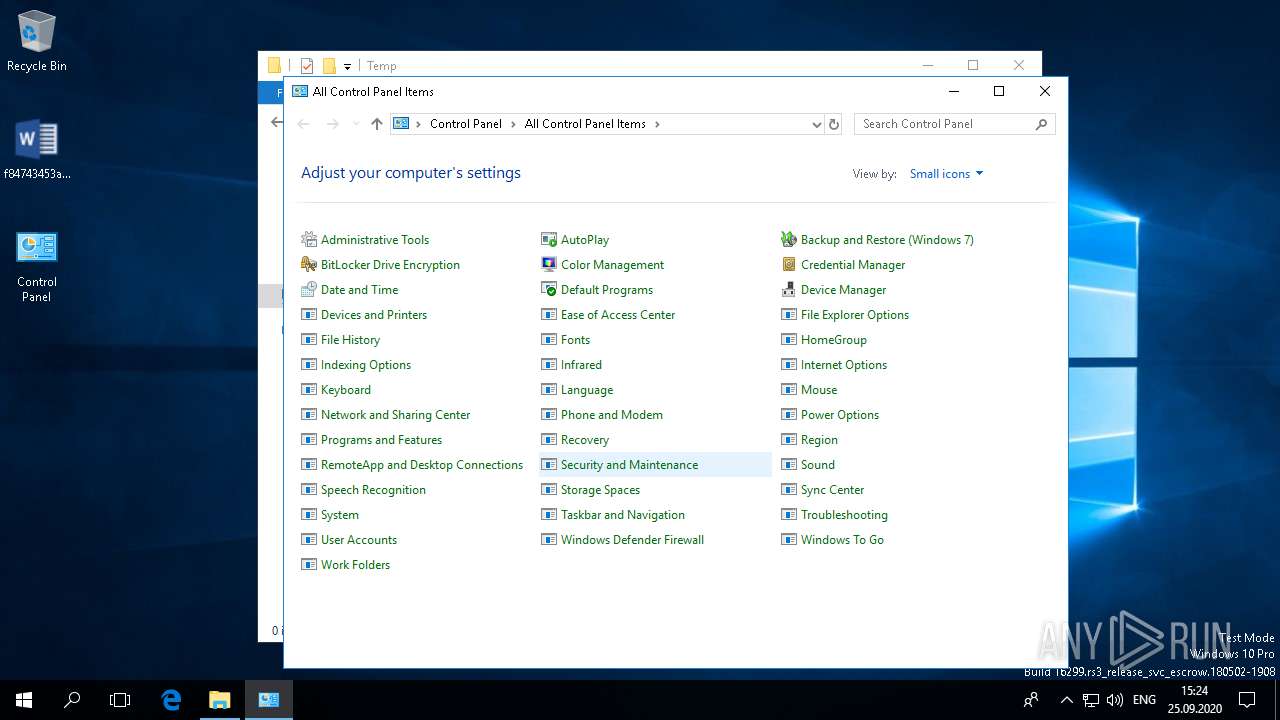Click the System icon
Viewport: 1280px width, 720px height.
[309, 515]
